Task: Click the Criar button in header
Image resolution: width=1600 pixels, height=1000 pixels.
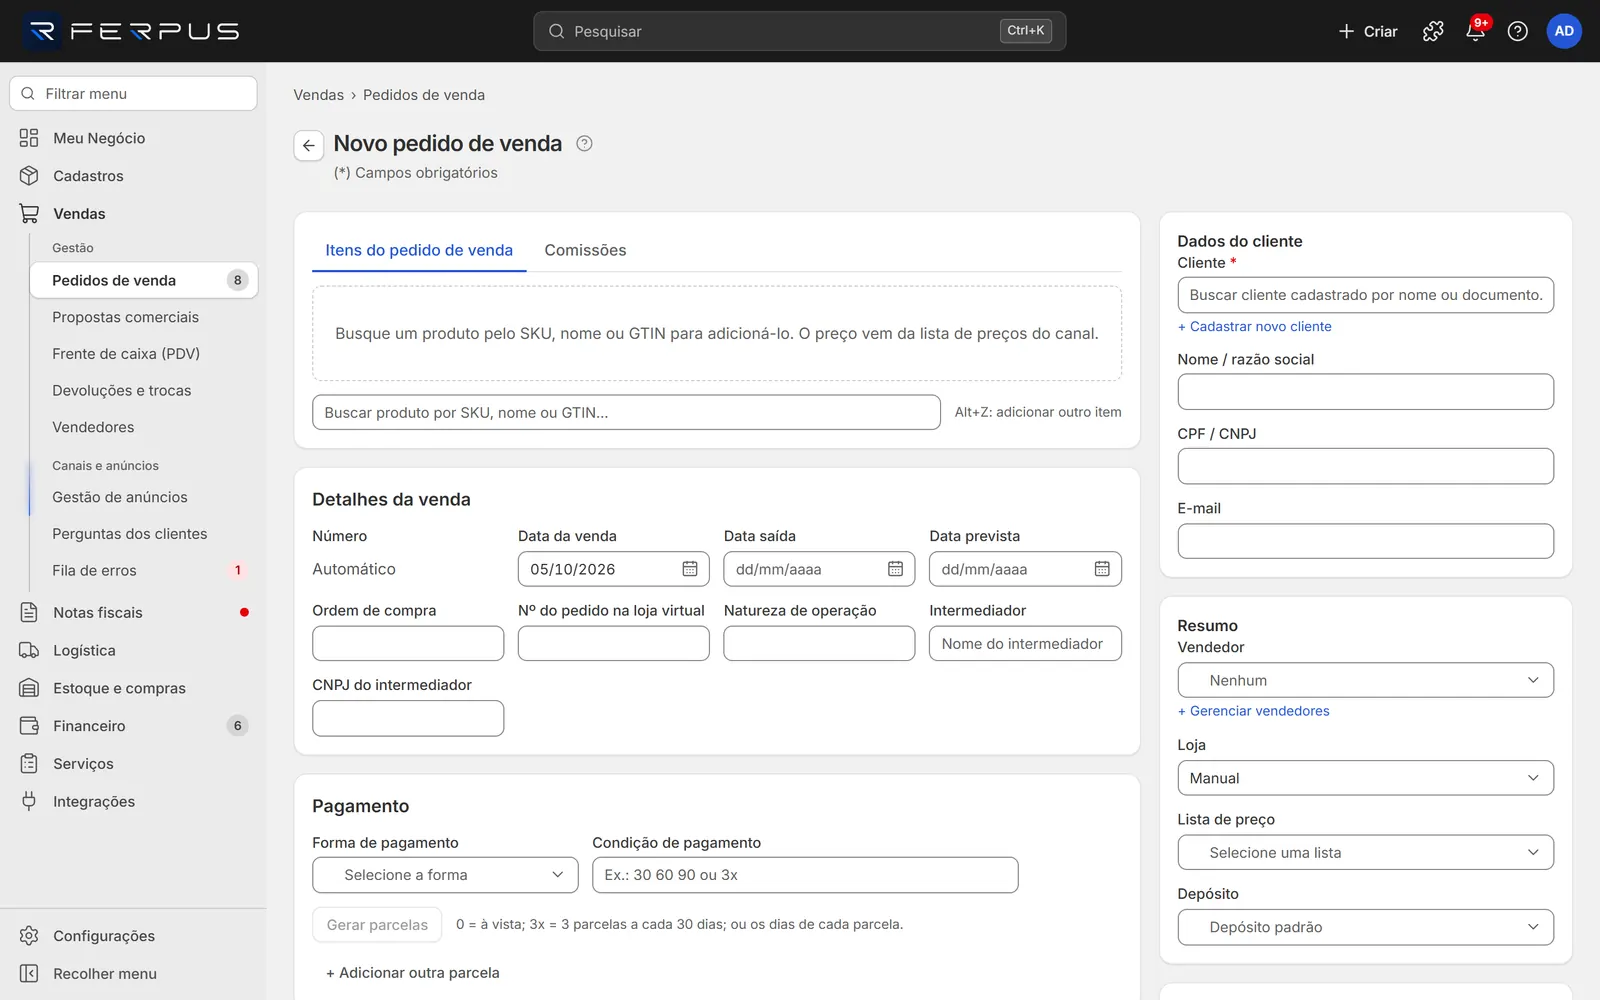Action: point(1367,31)
